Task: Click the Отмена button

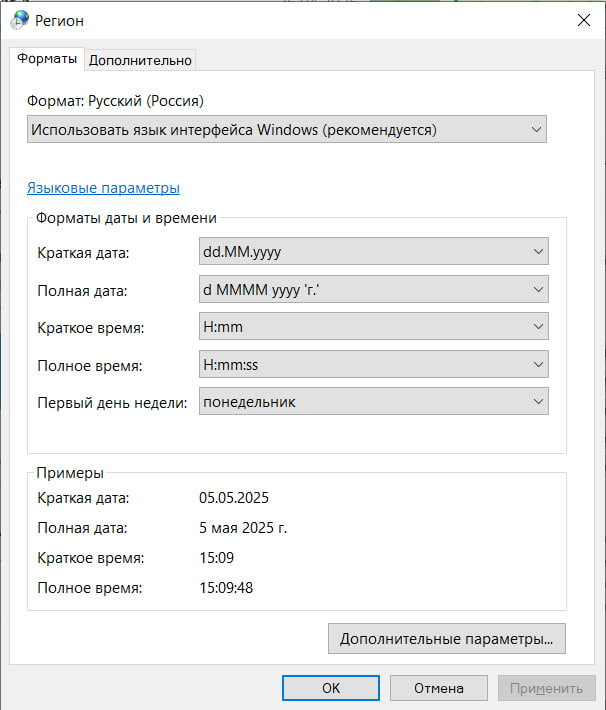Action: tap(438, 688)
